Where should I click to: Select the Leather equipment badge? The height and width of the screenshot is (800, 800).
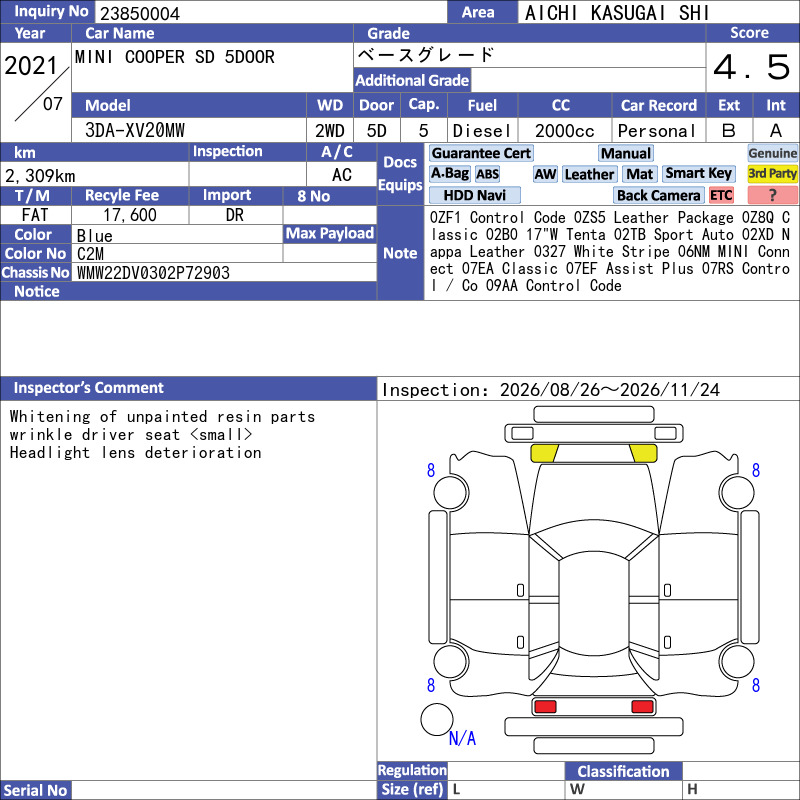589,174
